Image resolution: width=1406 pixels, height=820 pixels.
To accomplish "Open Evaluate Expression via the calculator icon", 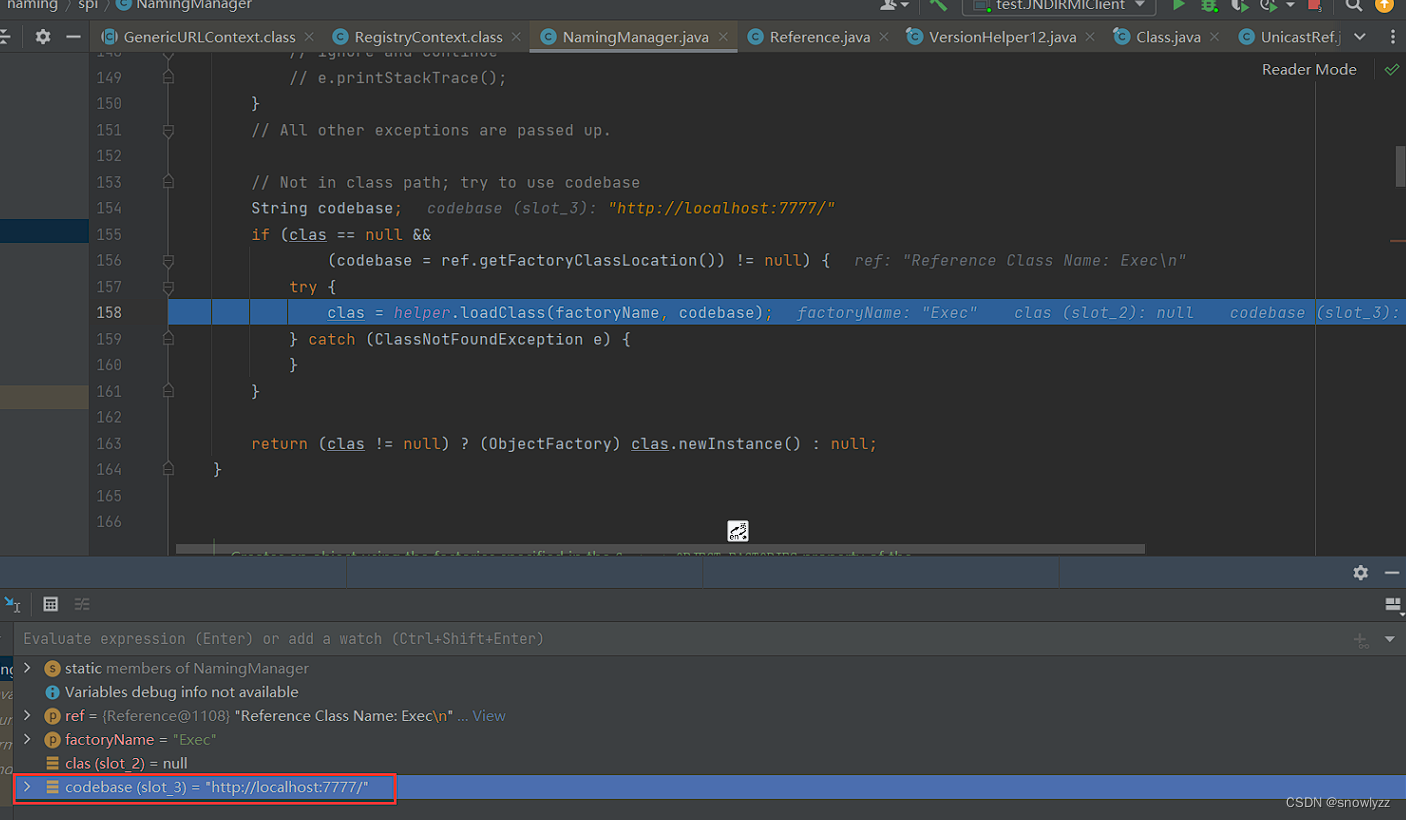I will click(50, 604).
